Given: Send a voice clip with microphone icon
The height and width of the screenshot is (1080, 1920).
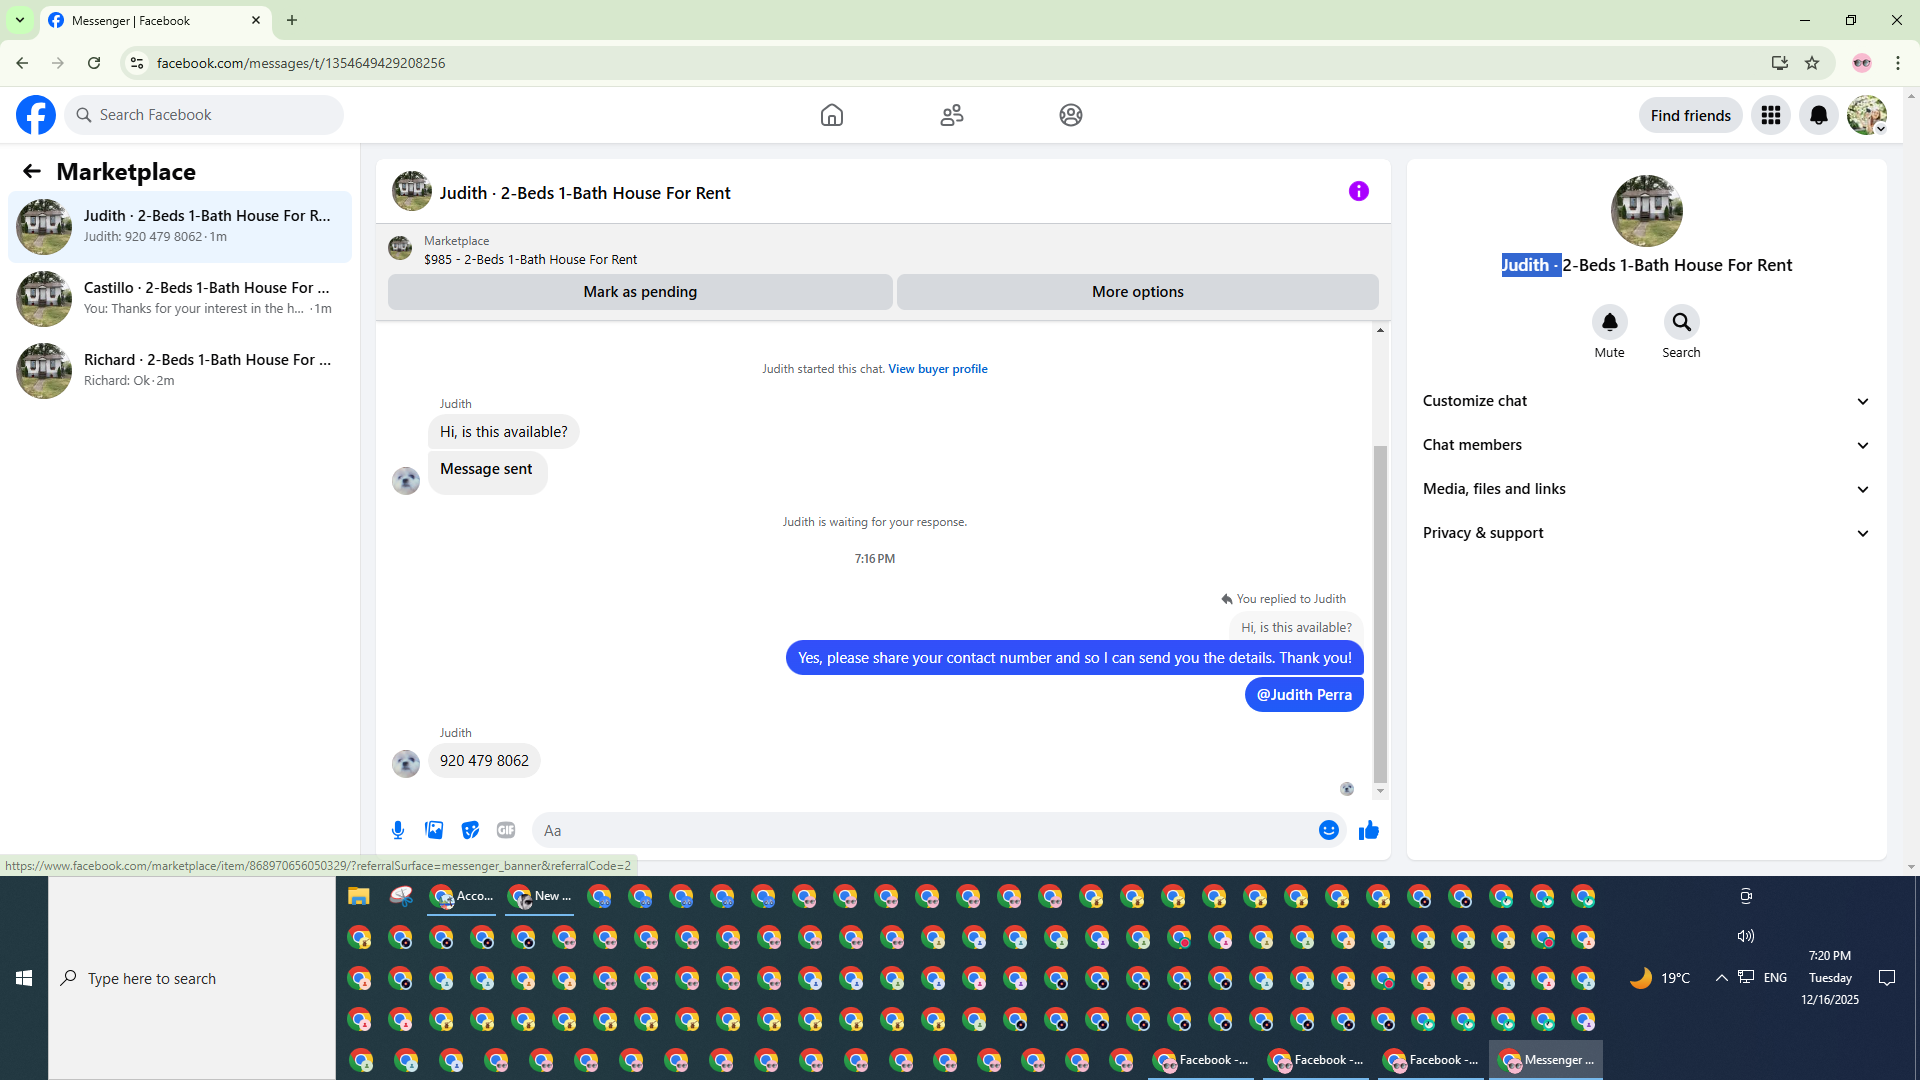Looking at the screenshot, I should [x=398, y=830].
